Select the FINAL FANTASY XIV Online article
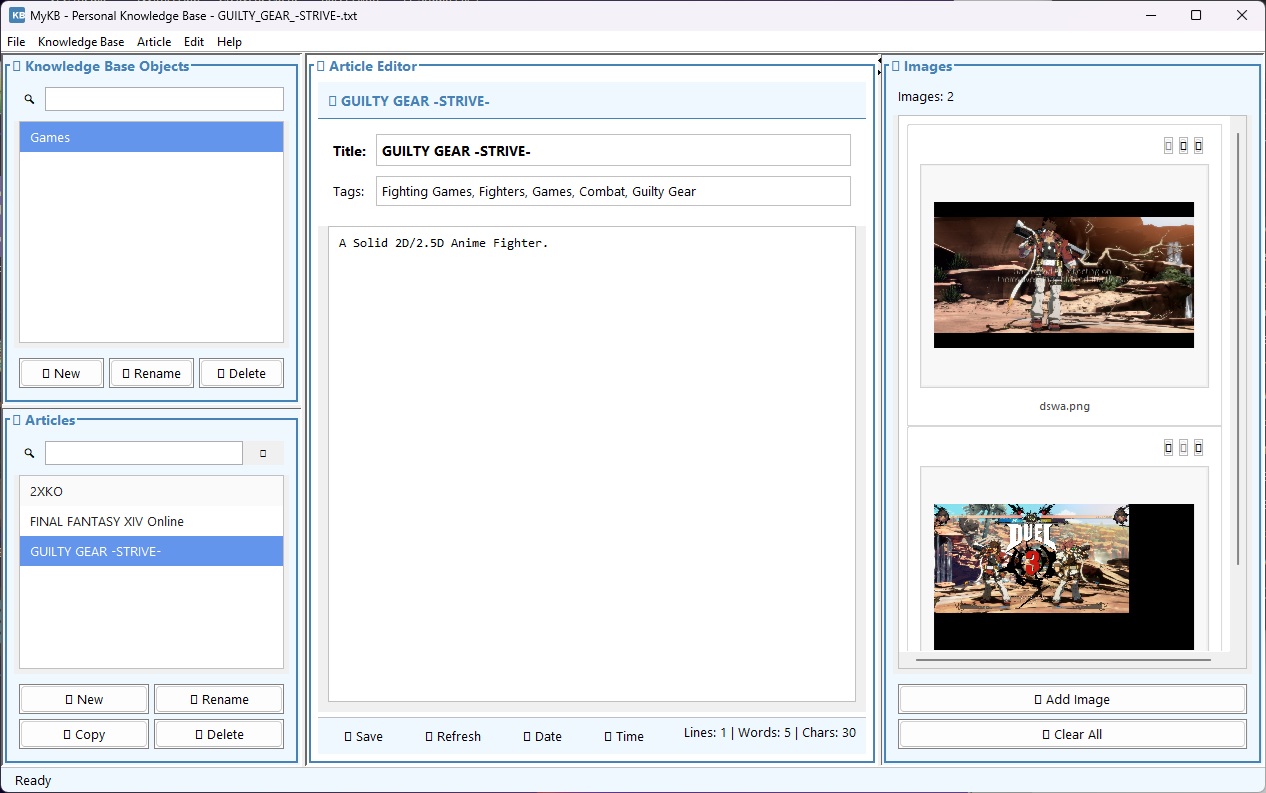 click(x=107, y=521)
